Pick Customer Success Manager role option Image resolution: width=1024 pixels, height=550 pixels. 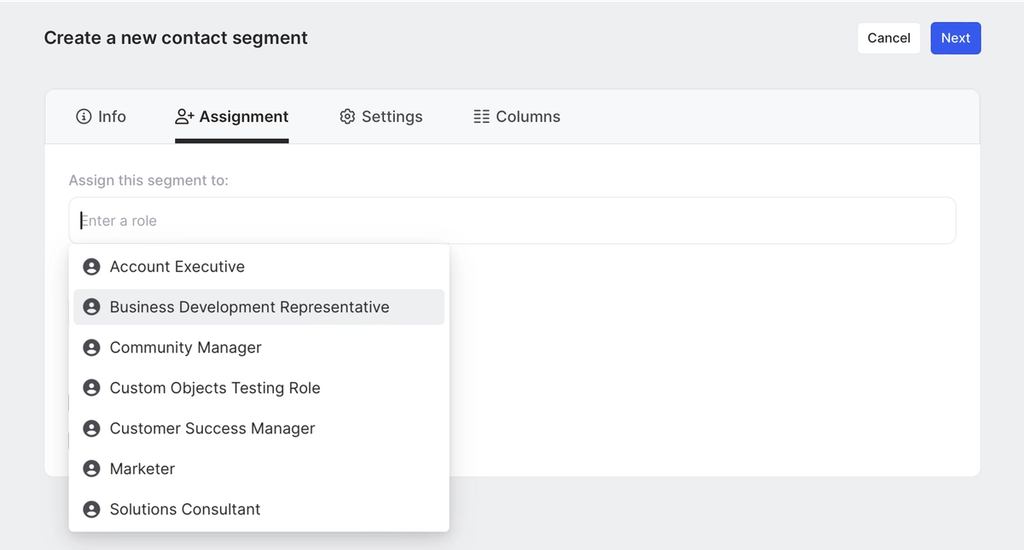212,428
